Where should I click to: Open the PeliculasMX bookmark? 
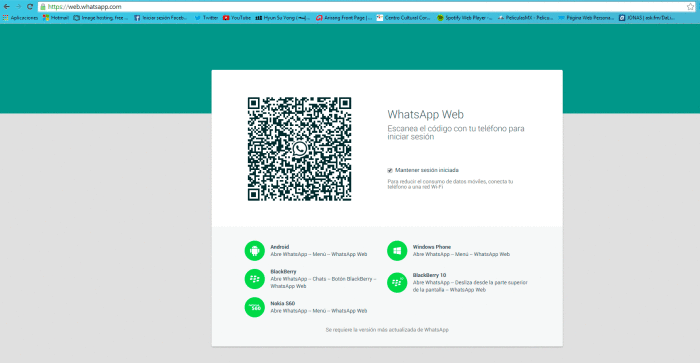click(525, 18)
